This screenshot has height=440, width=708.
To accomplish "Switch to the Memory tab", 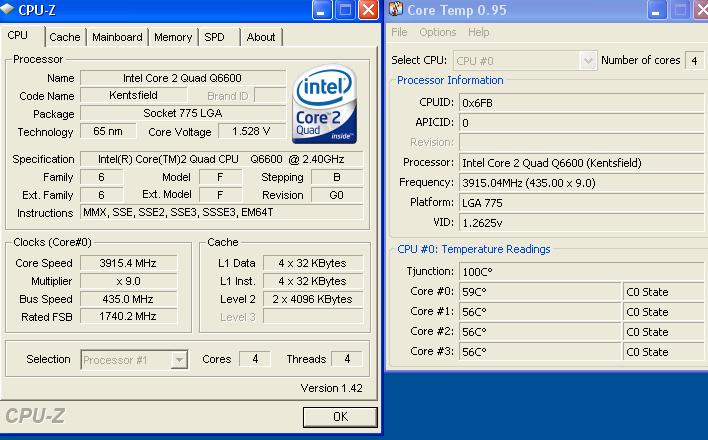I will tap(173, 37).
